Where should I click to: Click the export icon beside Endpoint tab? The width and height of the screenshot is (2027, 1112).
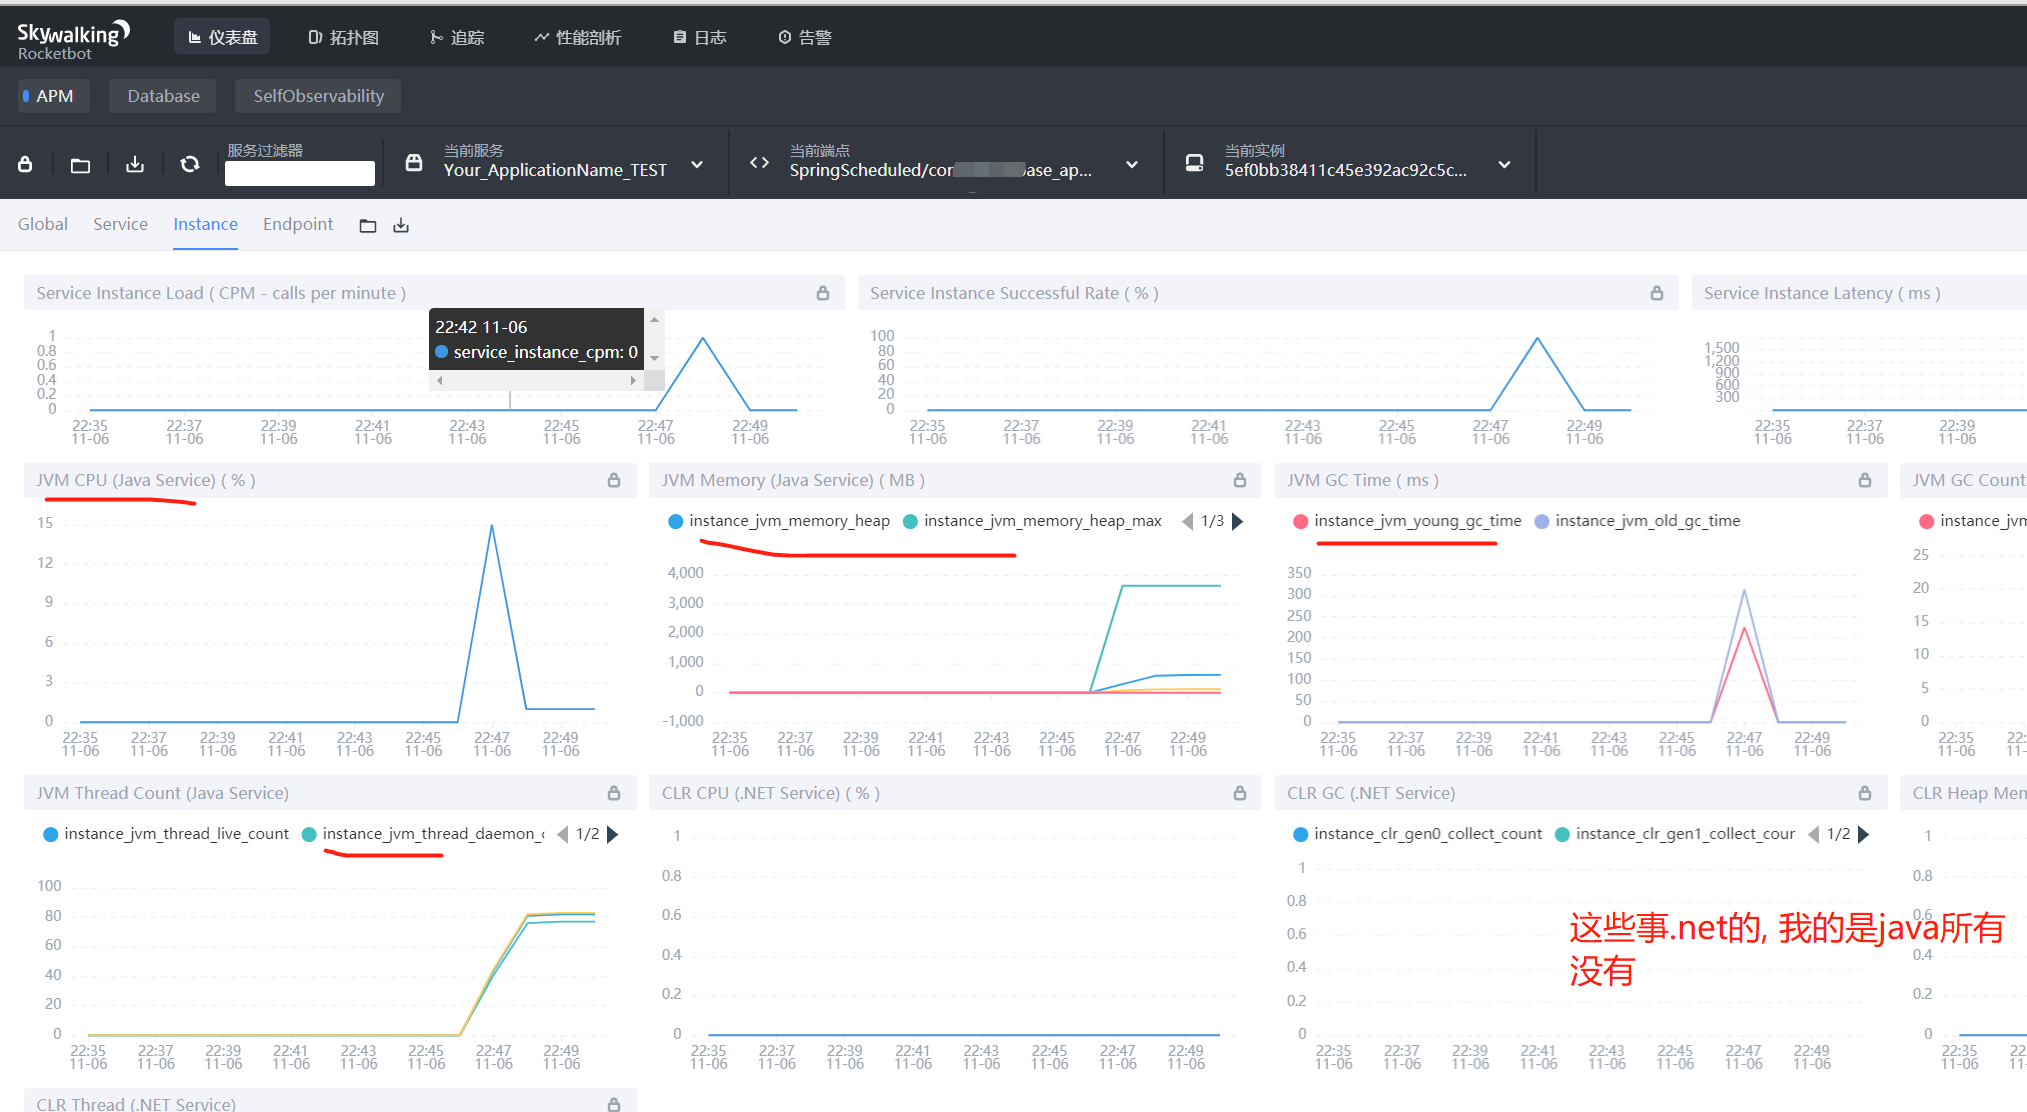point(401,226)
